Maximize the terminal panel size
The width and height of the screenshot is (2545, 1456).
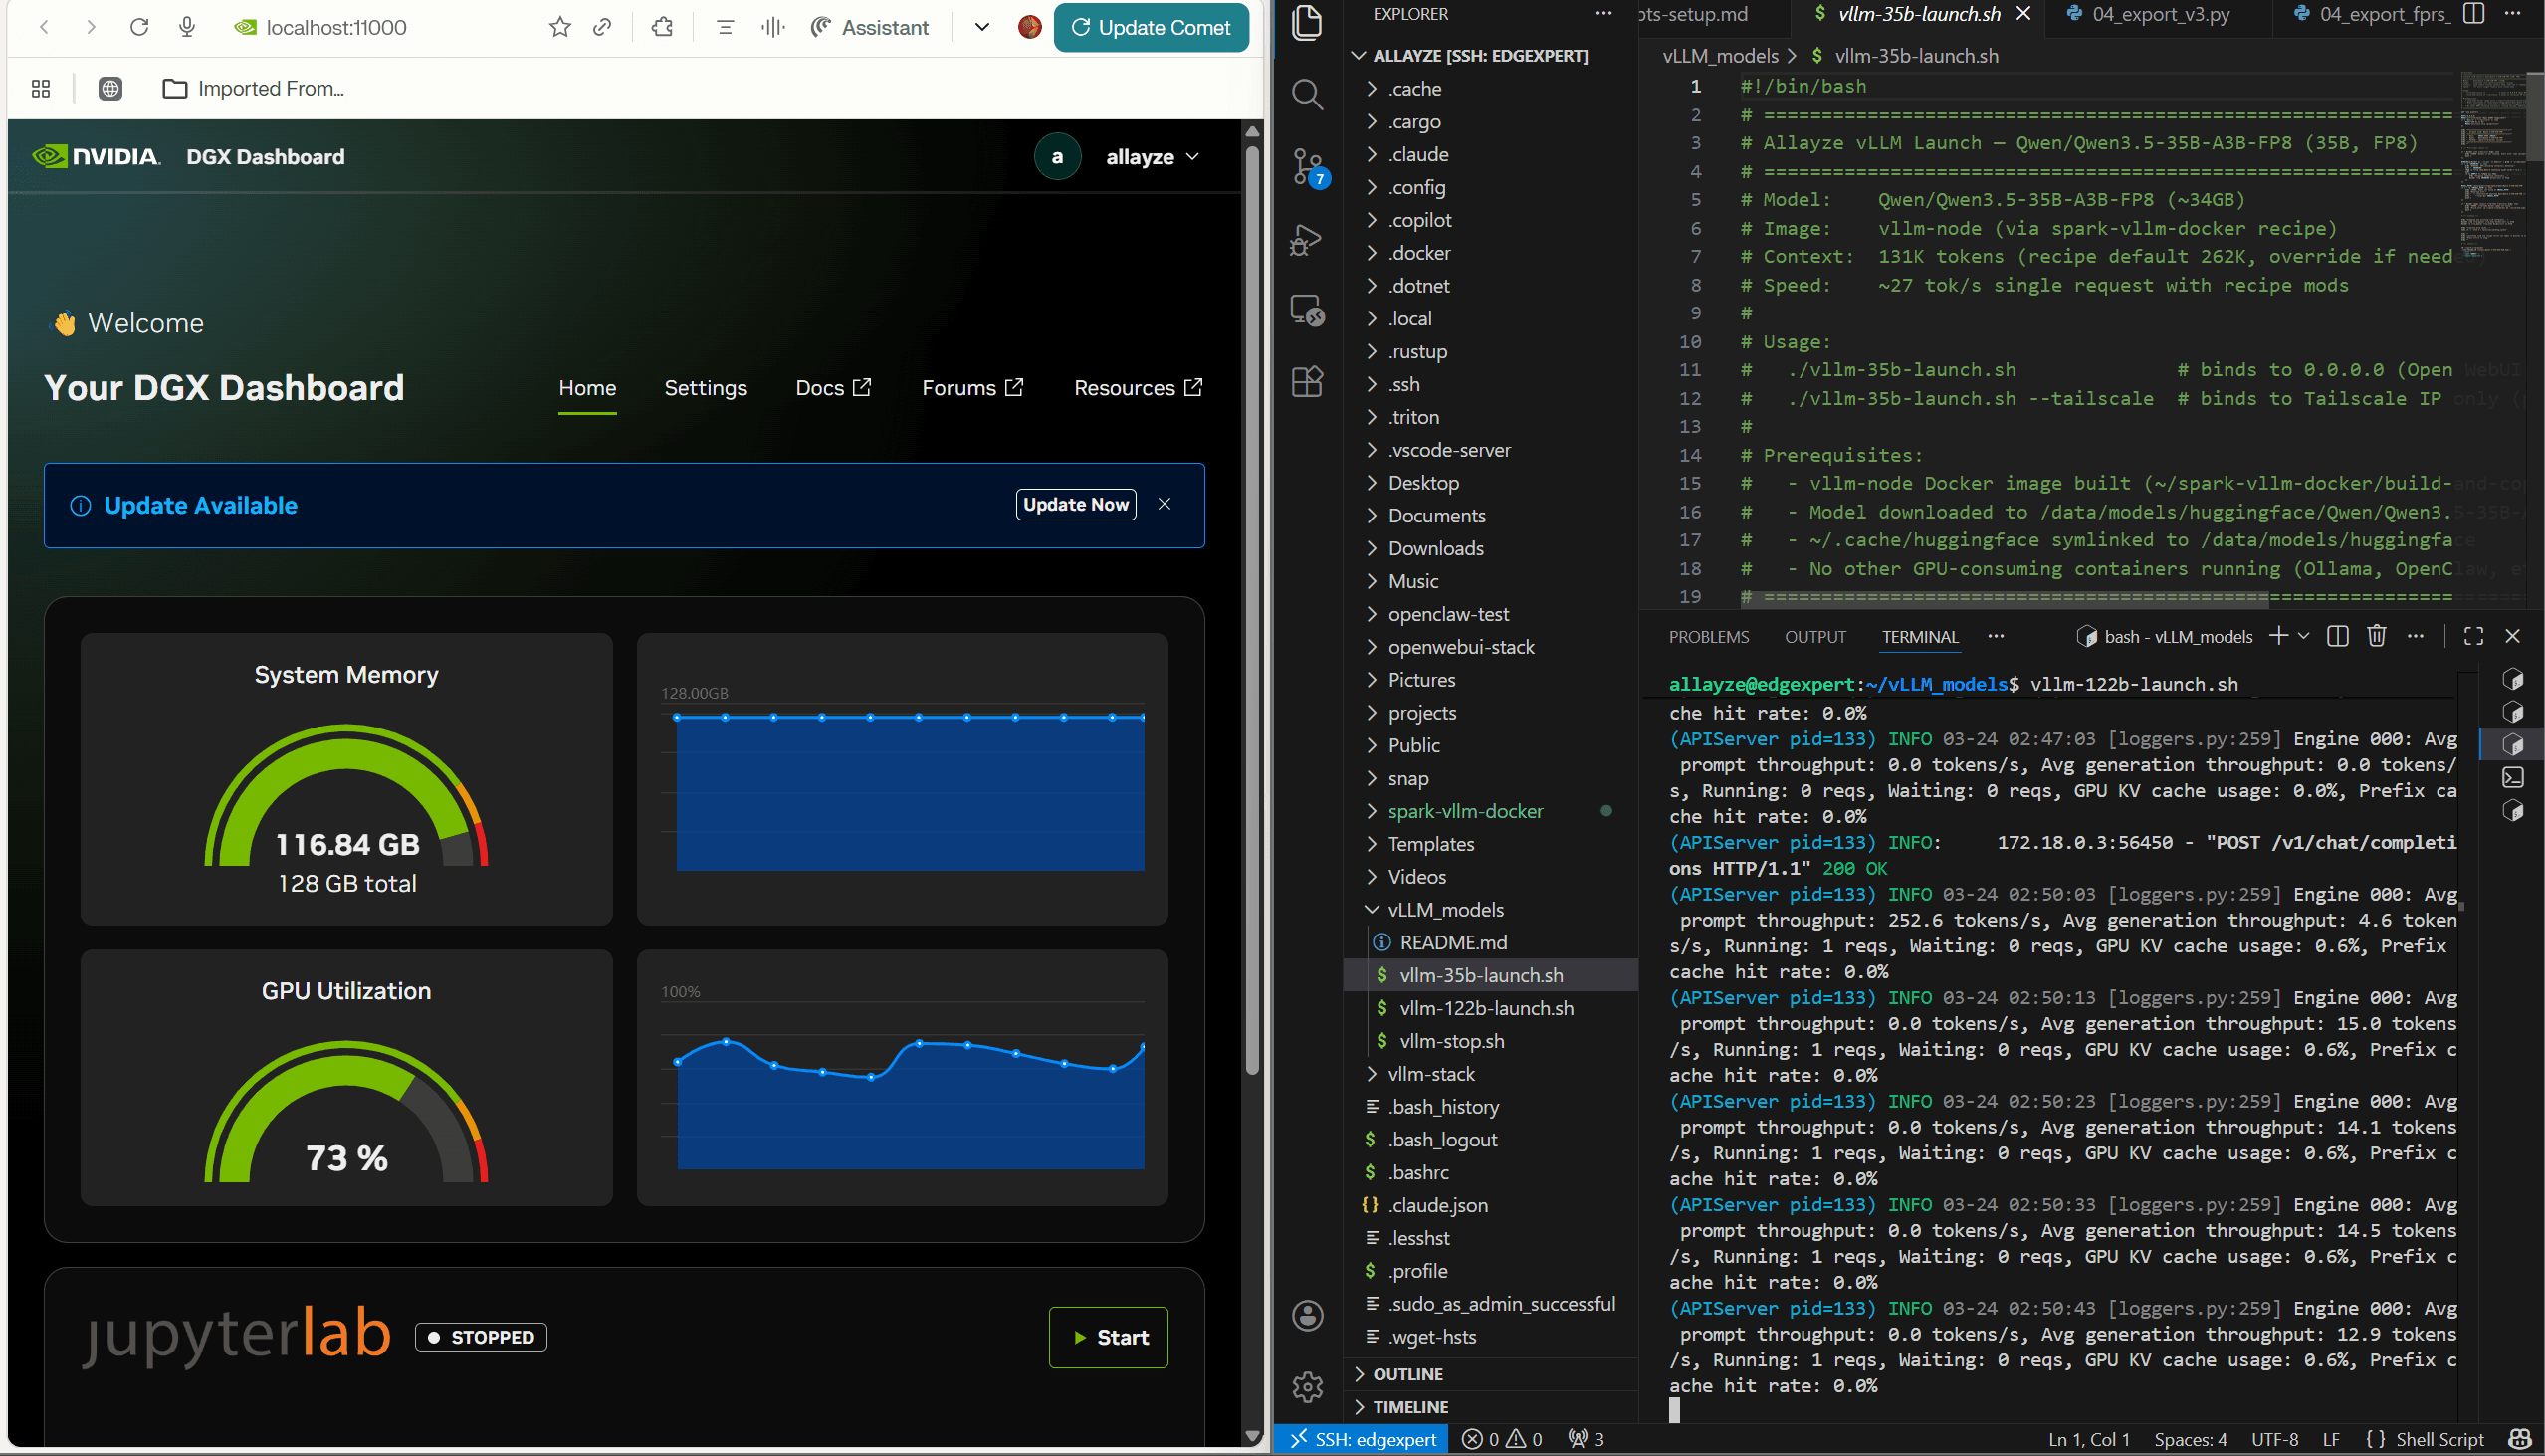point(2473,636)
